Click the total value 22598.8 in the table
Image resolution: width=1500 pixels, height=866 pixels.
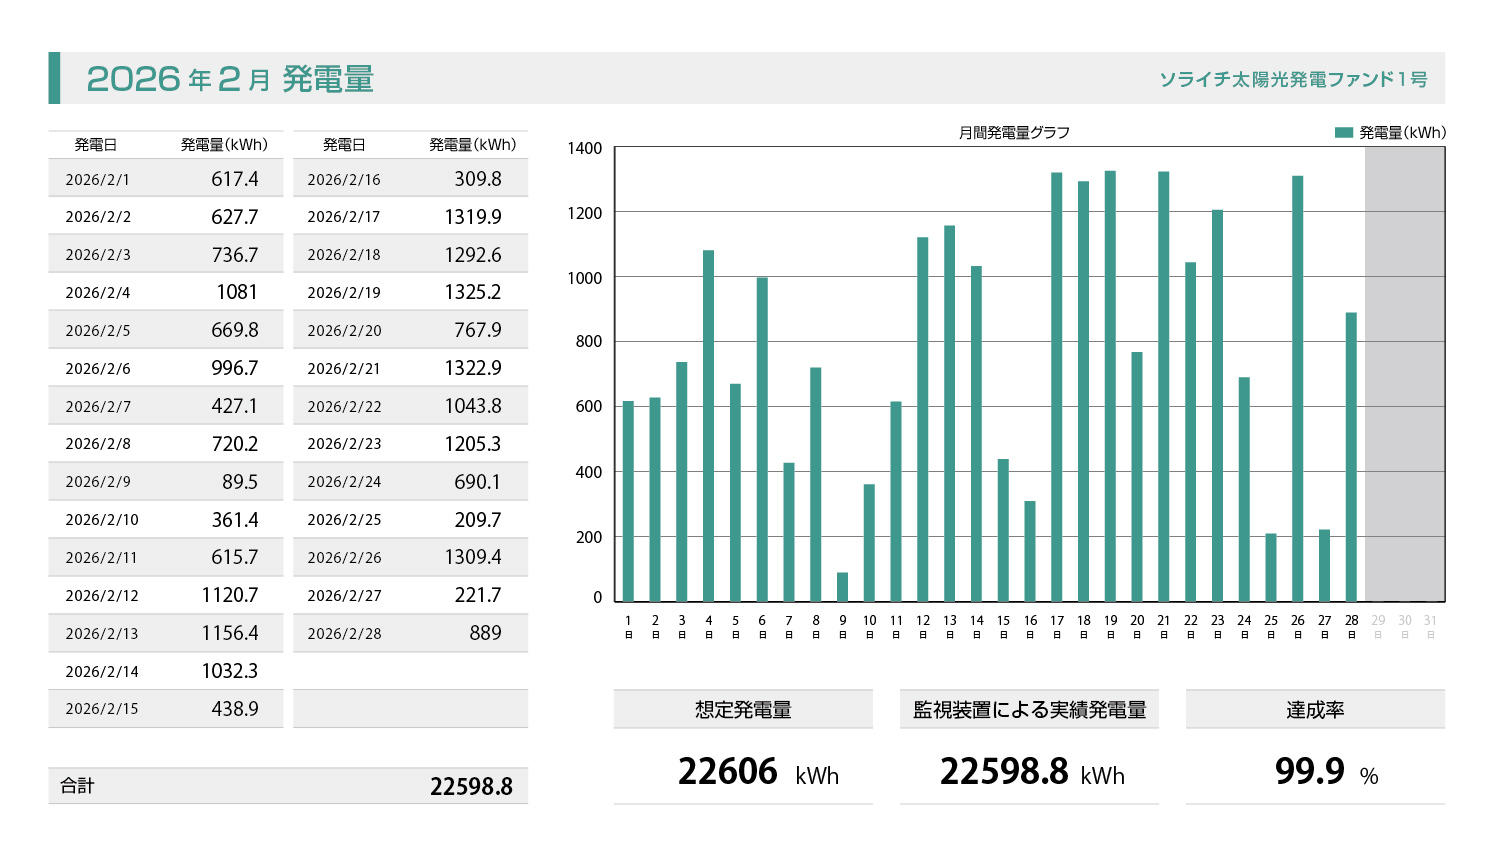pos(471,787)
